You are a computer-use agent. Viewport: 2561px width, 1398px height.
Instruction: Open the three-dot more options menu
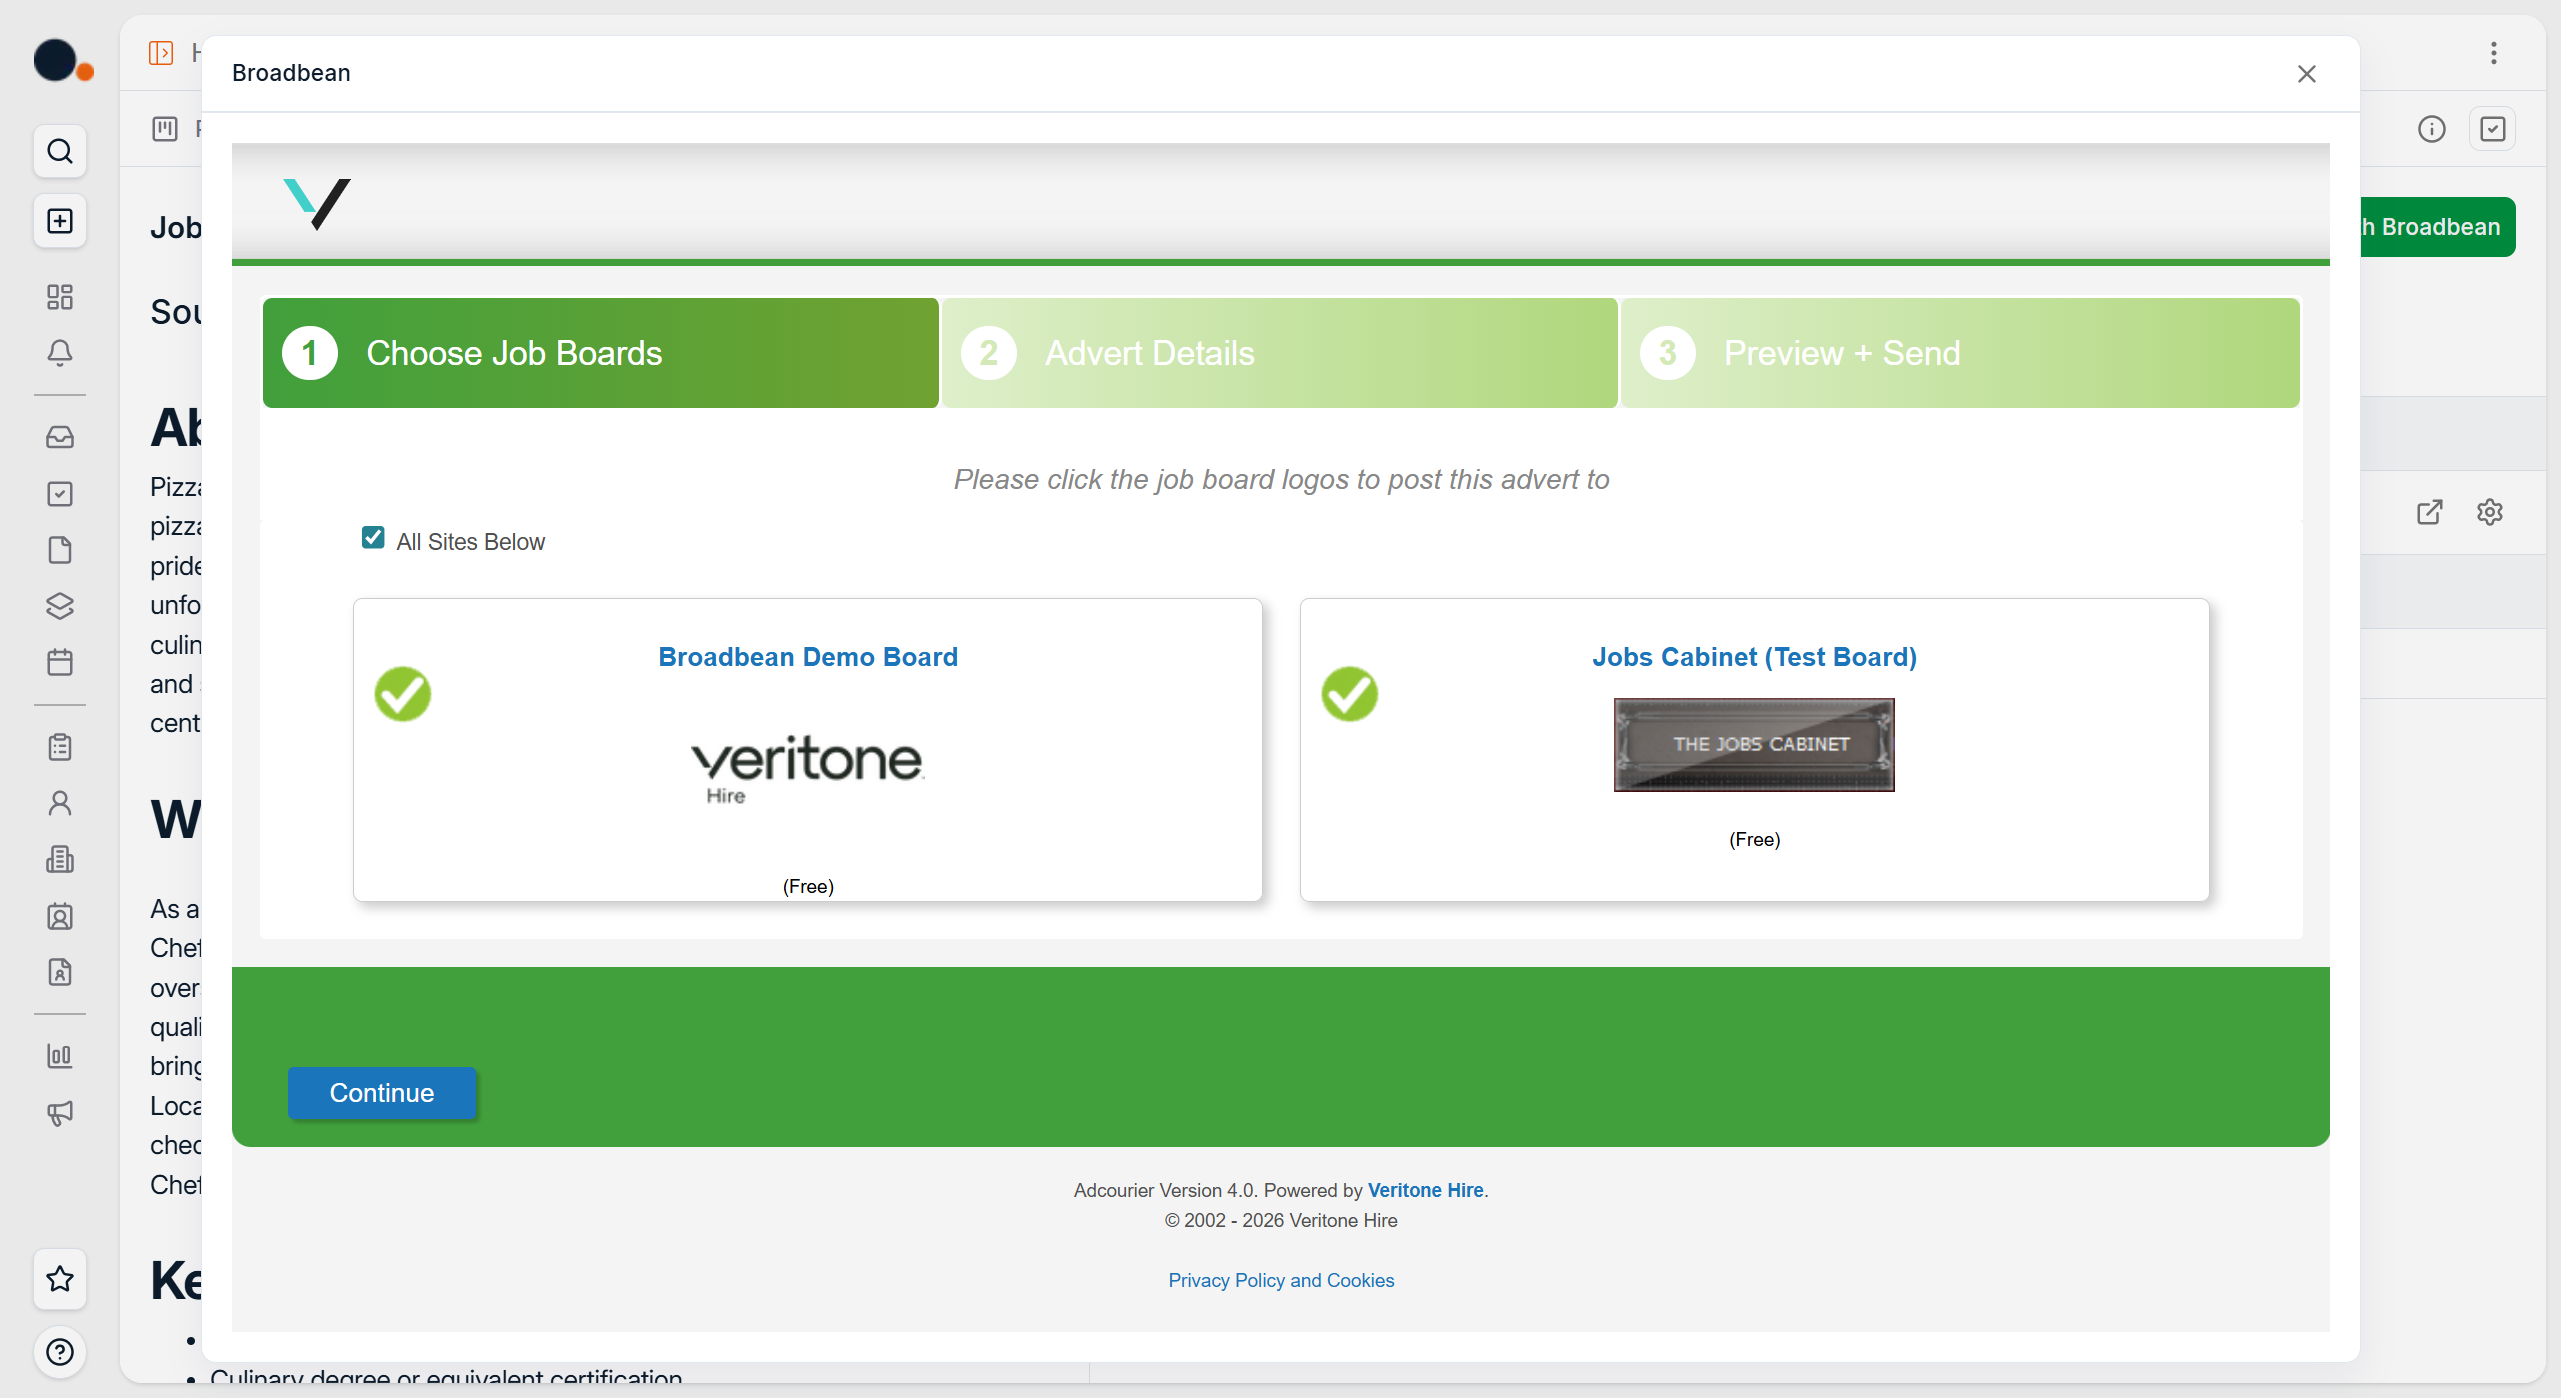tap(2493, 53)
